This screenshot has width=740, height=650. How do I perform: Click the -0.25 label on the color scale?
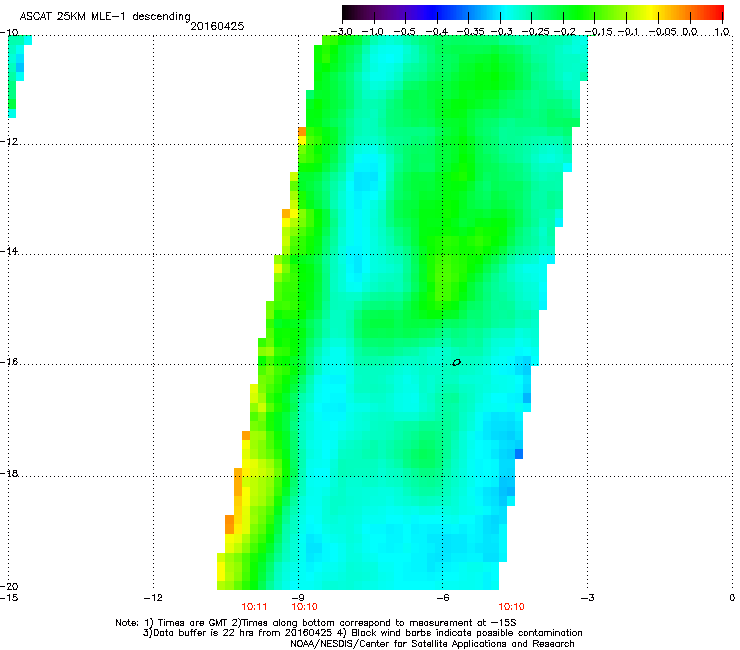536,32
